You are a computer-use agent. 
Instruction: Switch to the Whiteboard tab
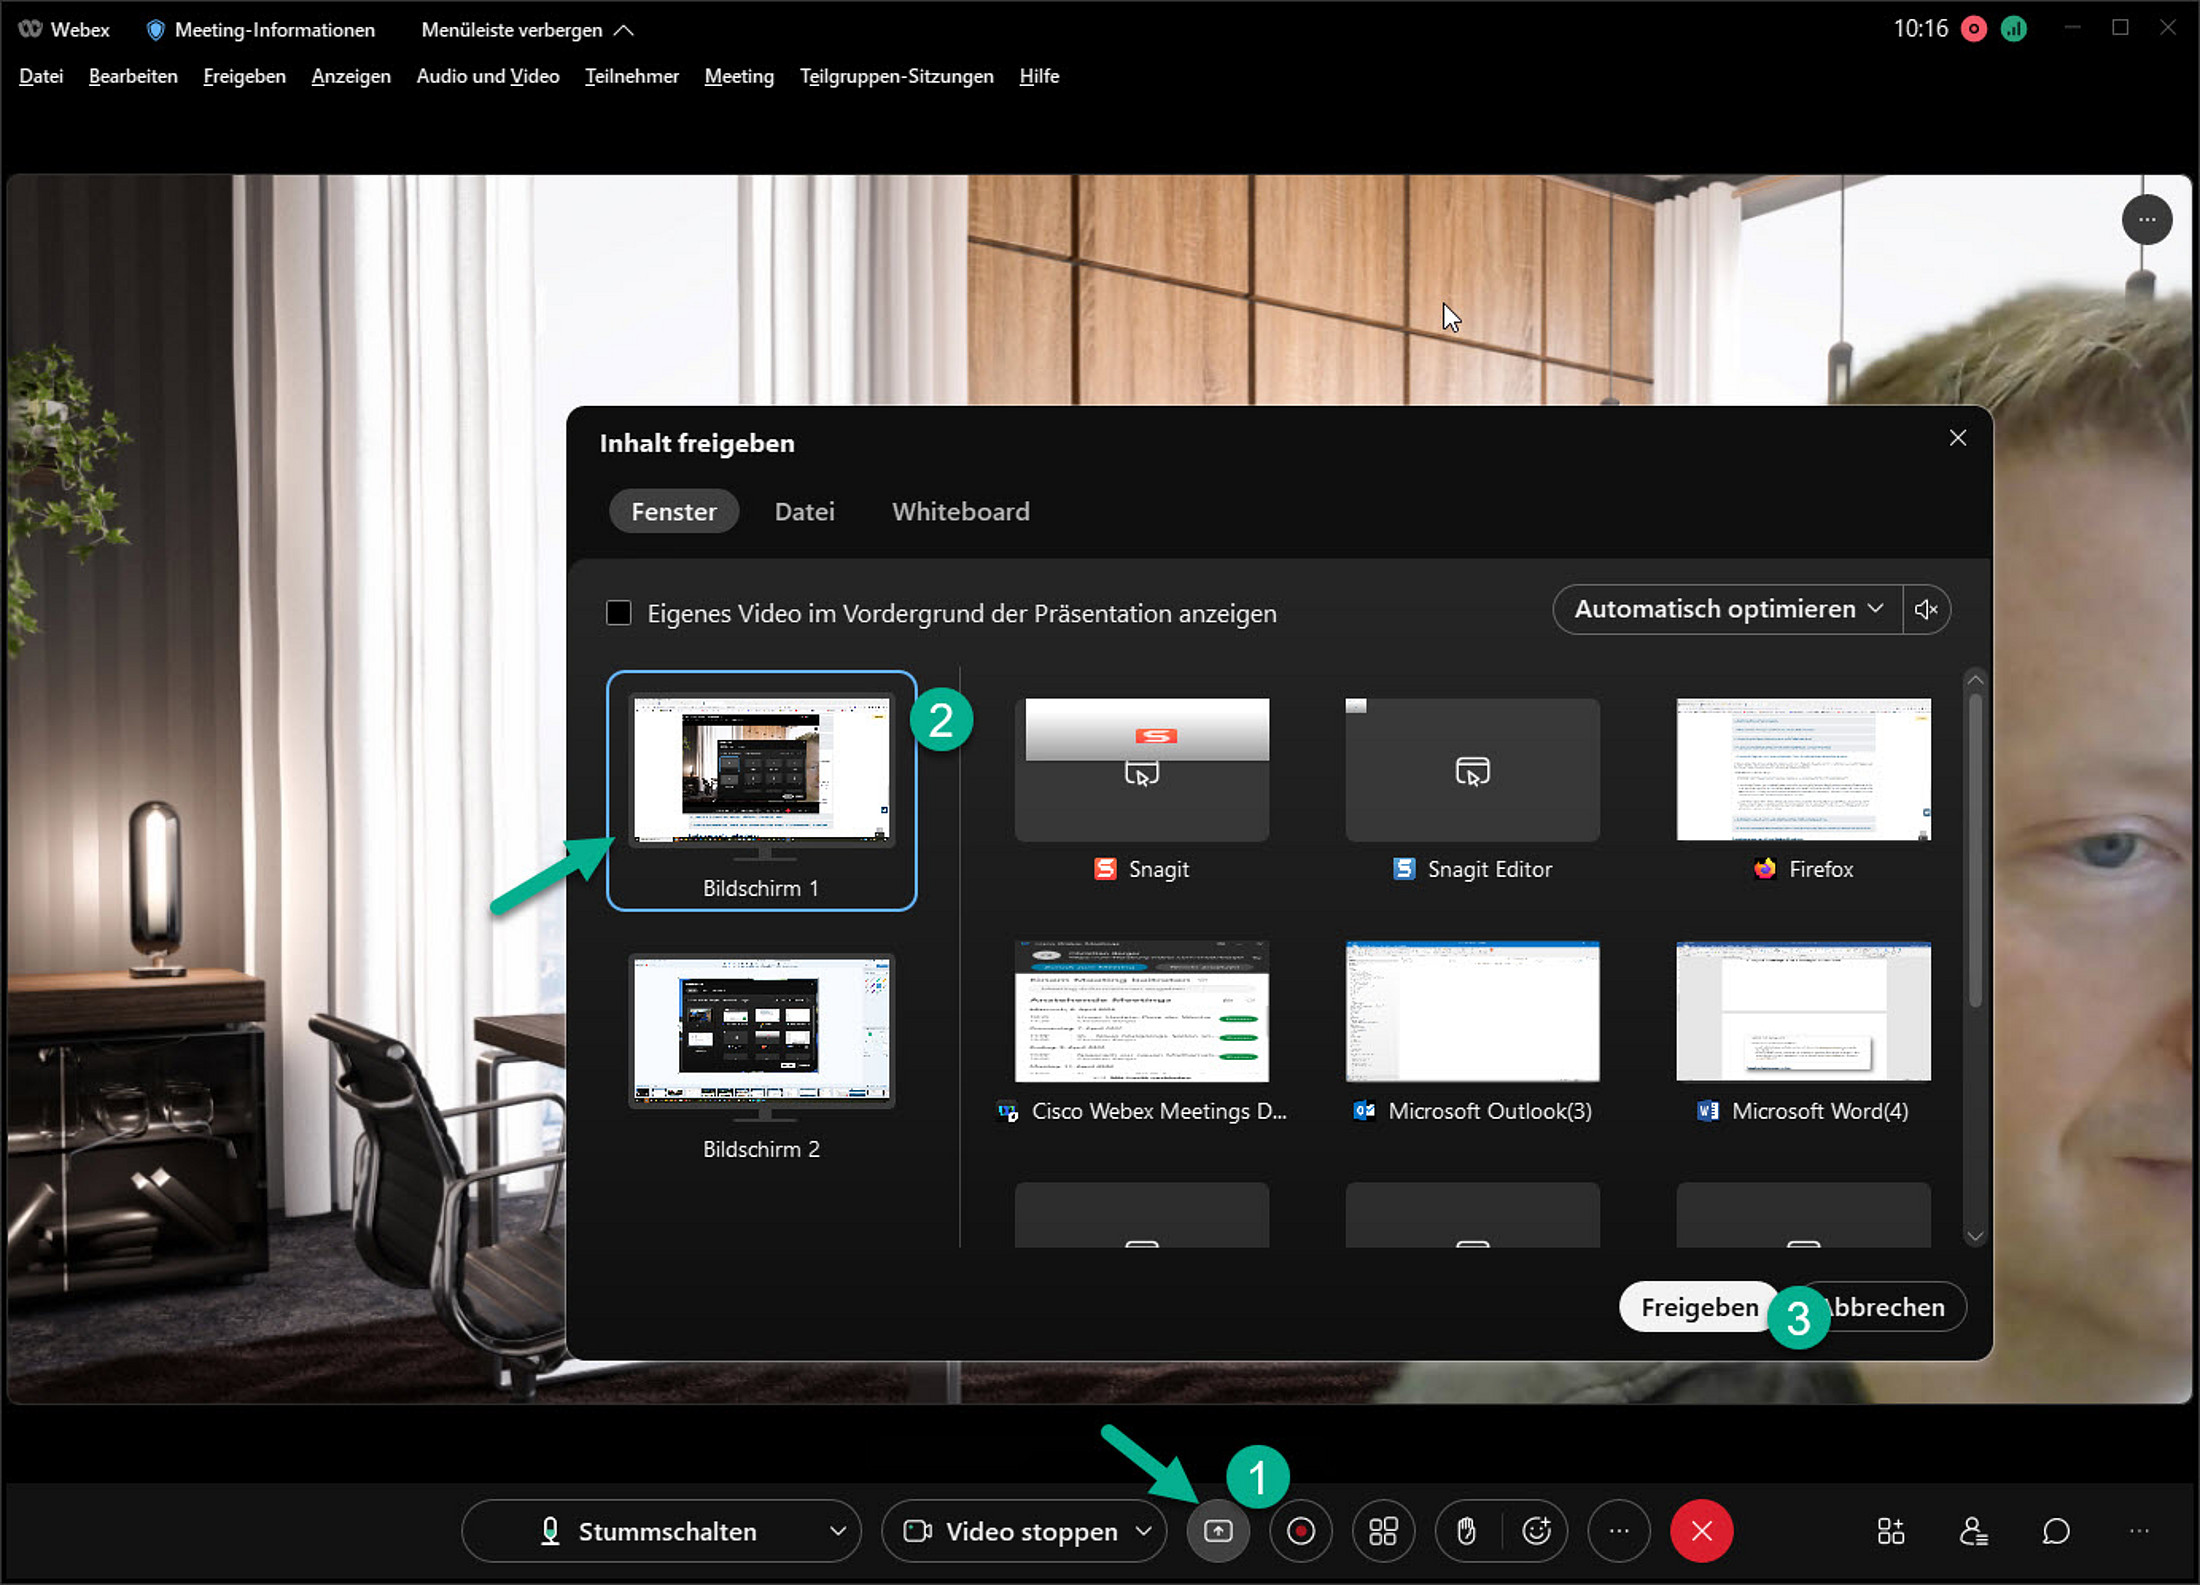coord(960,511)
